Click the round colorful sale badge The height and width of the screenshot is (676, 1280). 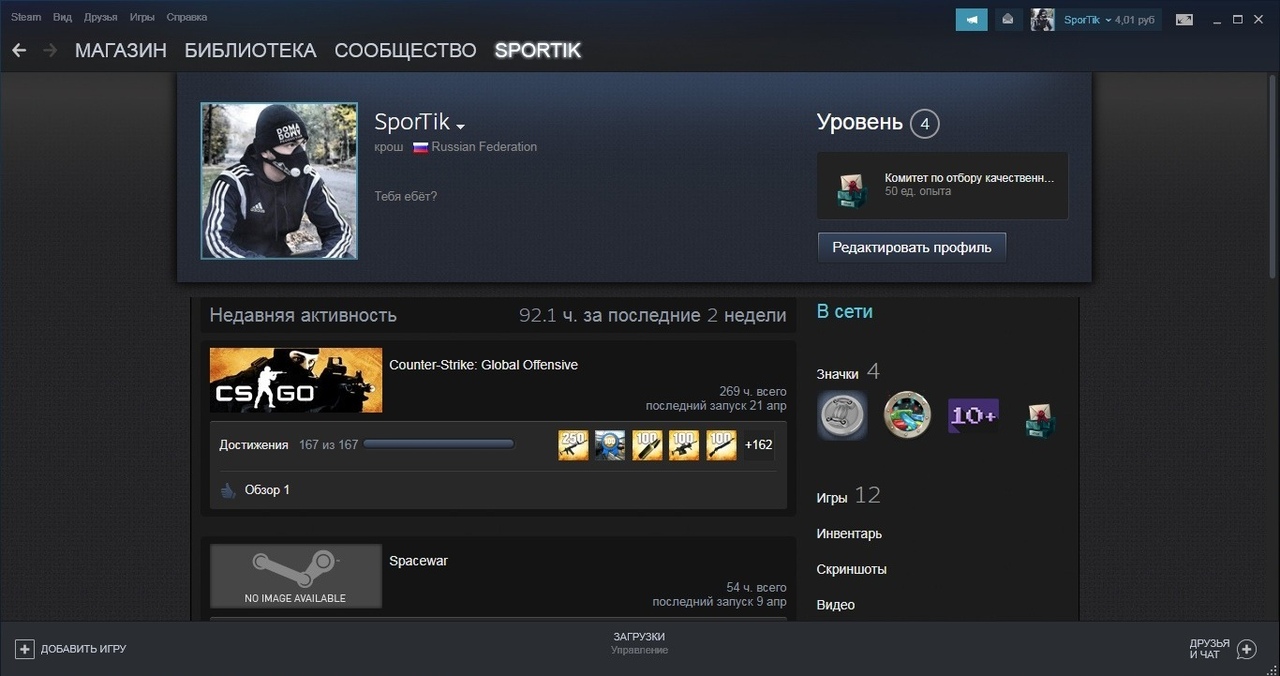click(907, 415)
